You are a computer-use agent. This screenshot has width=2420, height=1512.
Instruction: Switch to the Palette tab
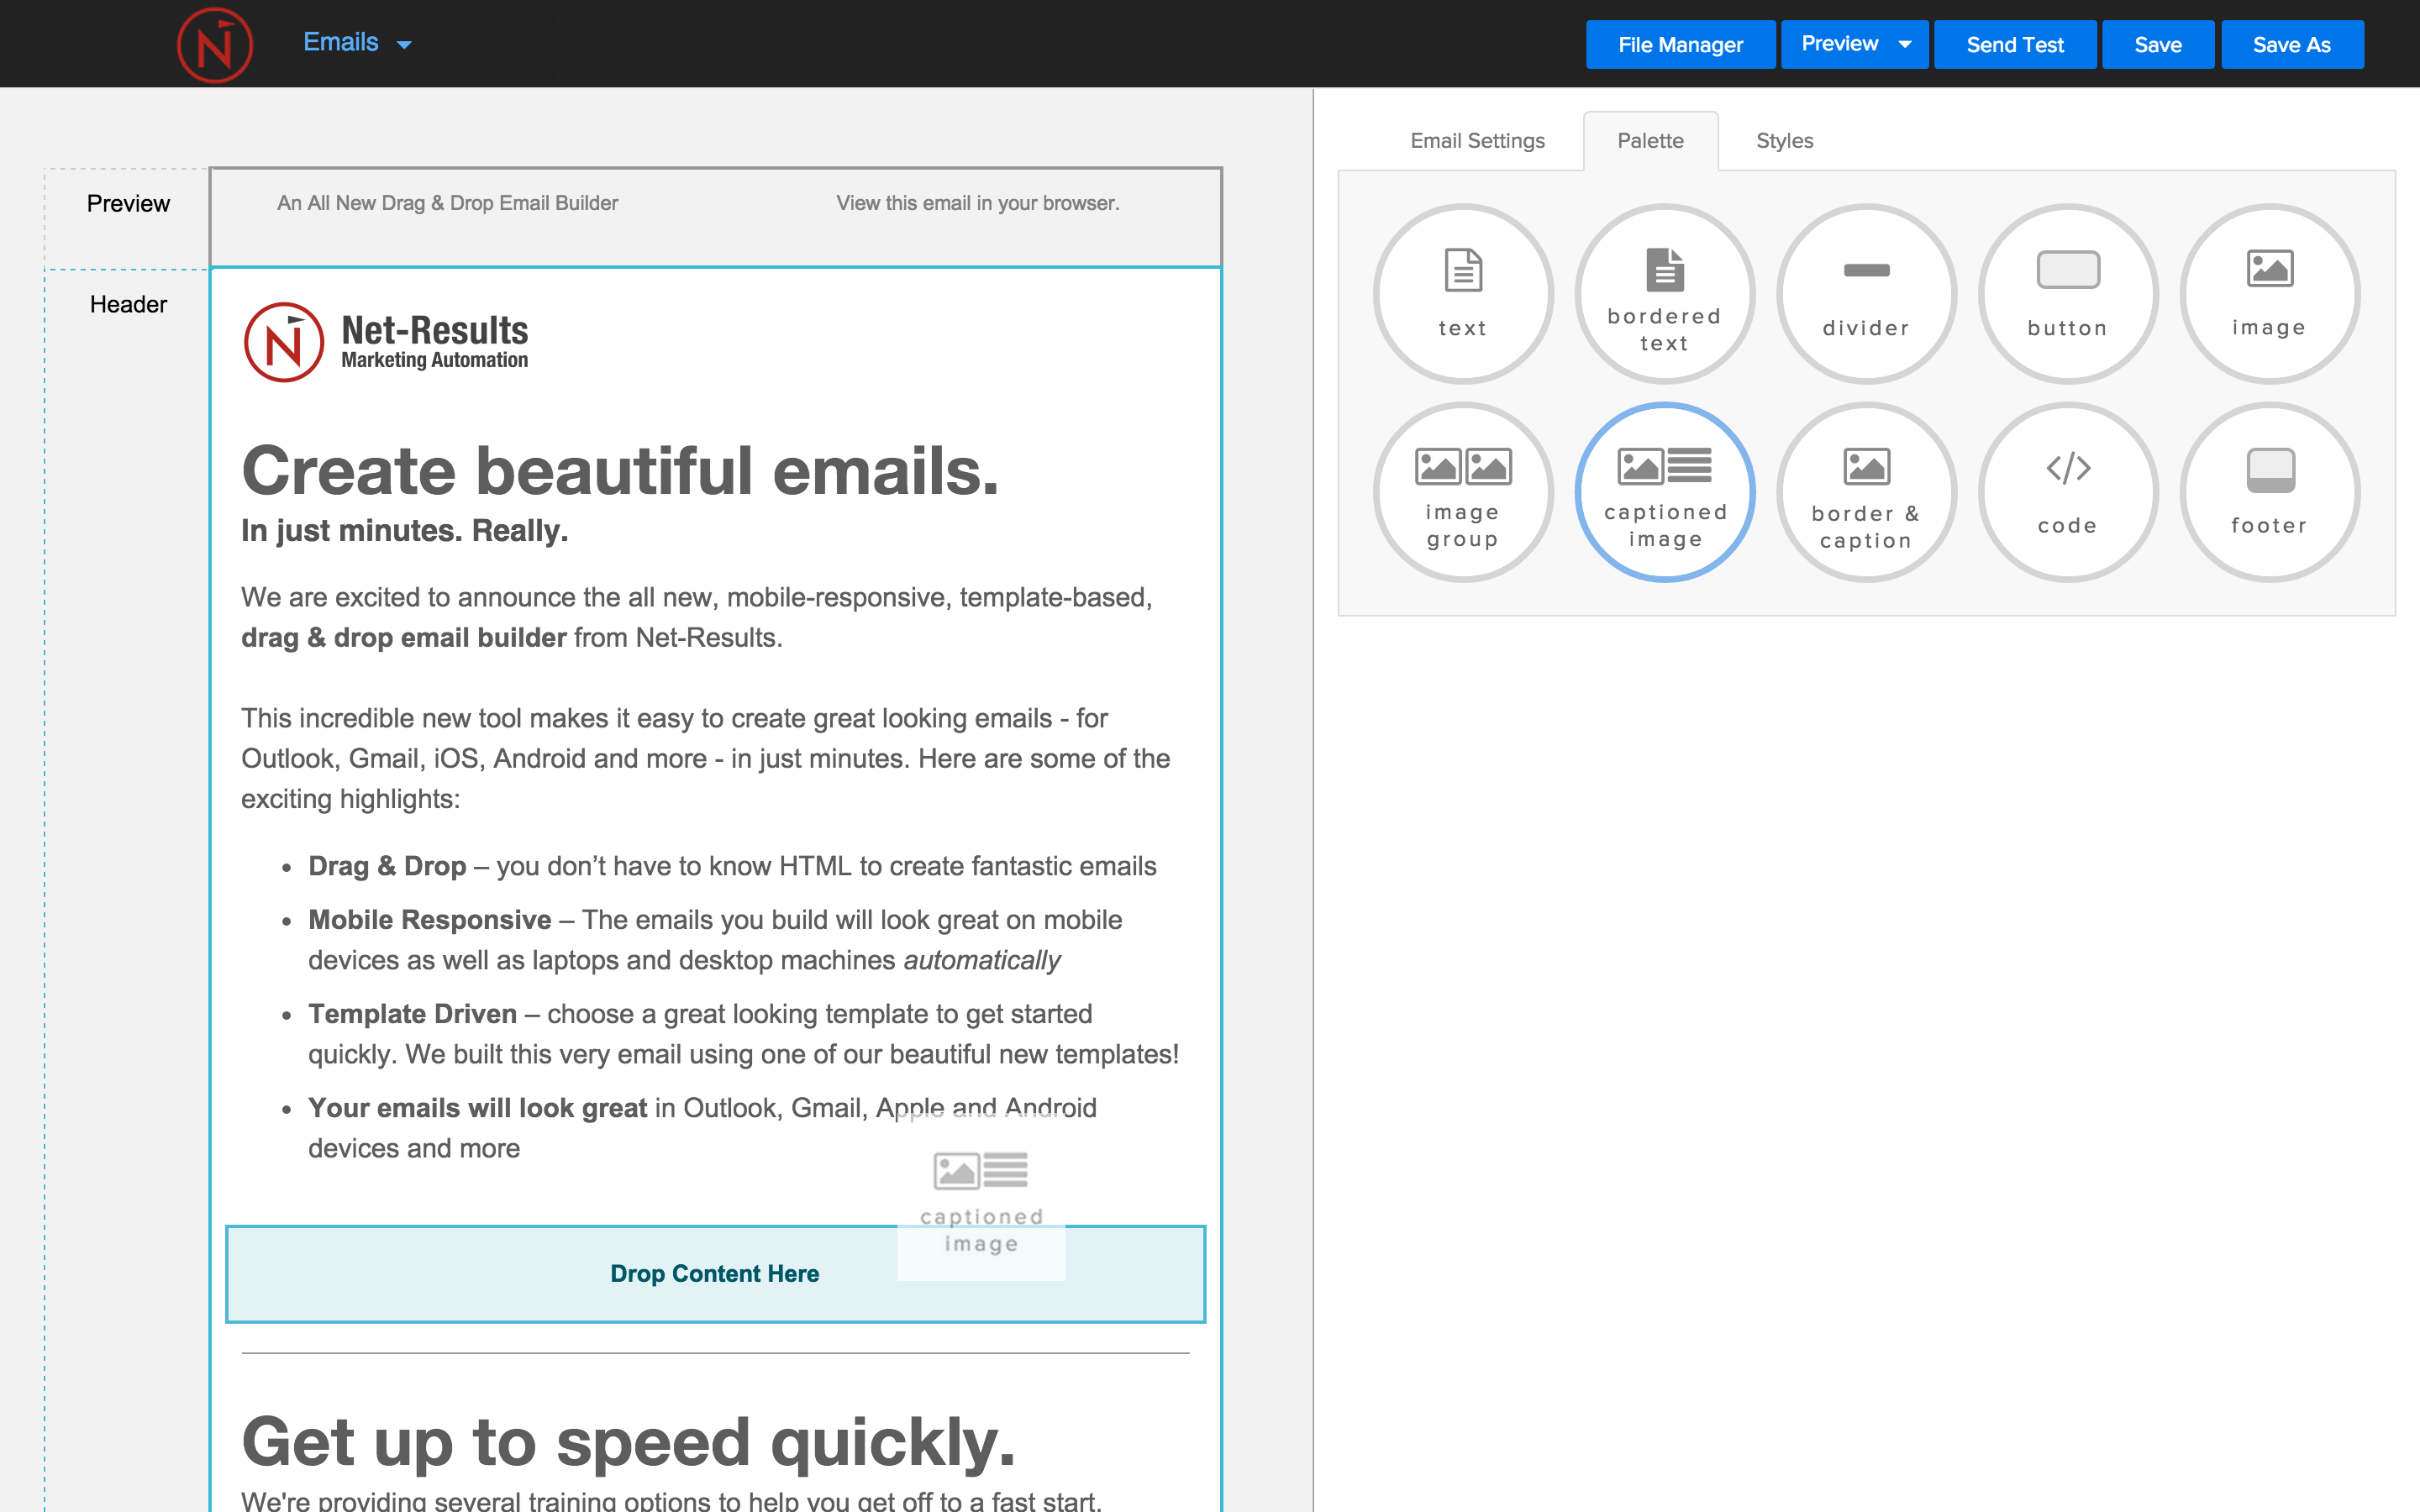click(x=1650, y=141)
